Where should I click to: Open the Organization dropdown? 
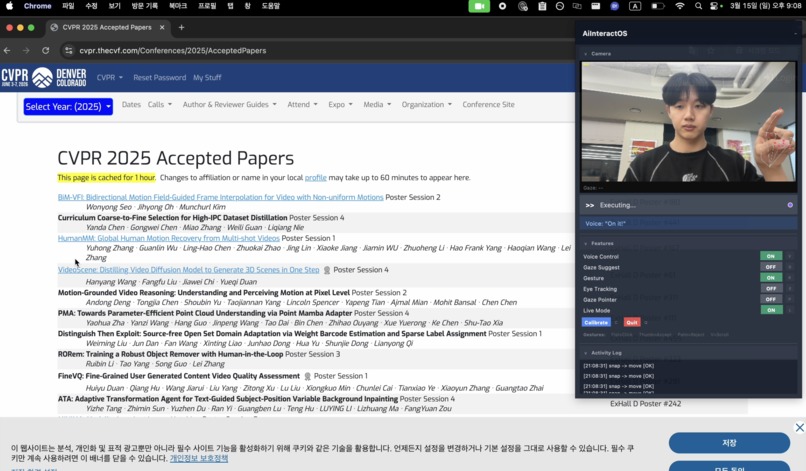(427, 104)
